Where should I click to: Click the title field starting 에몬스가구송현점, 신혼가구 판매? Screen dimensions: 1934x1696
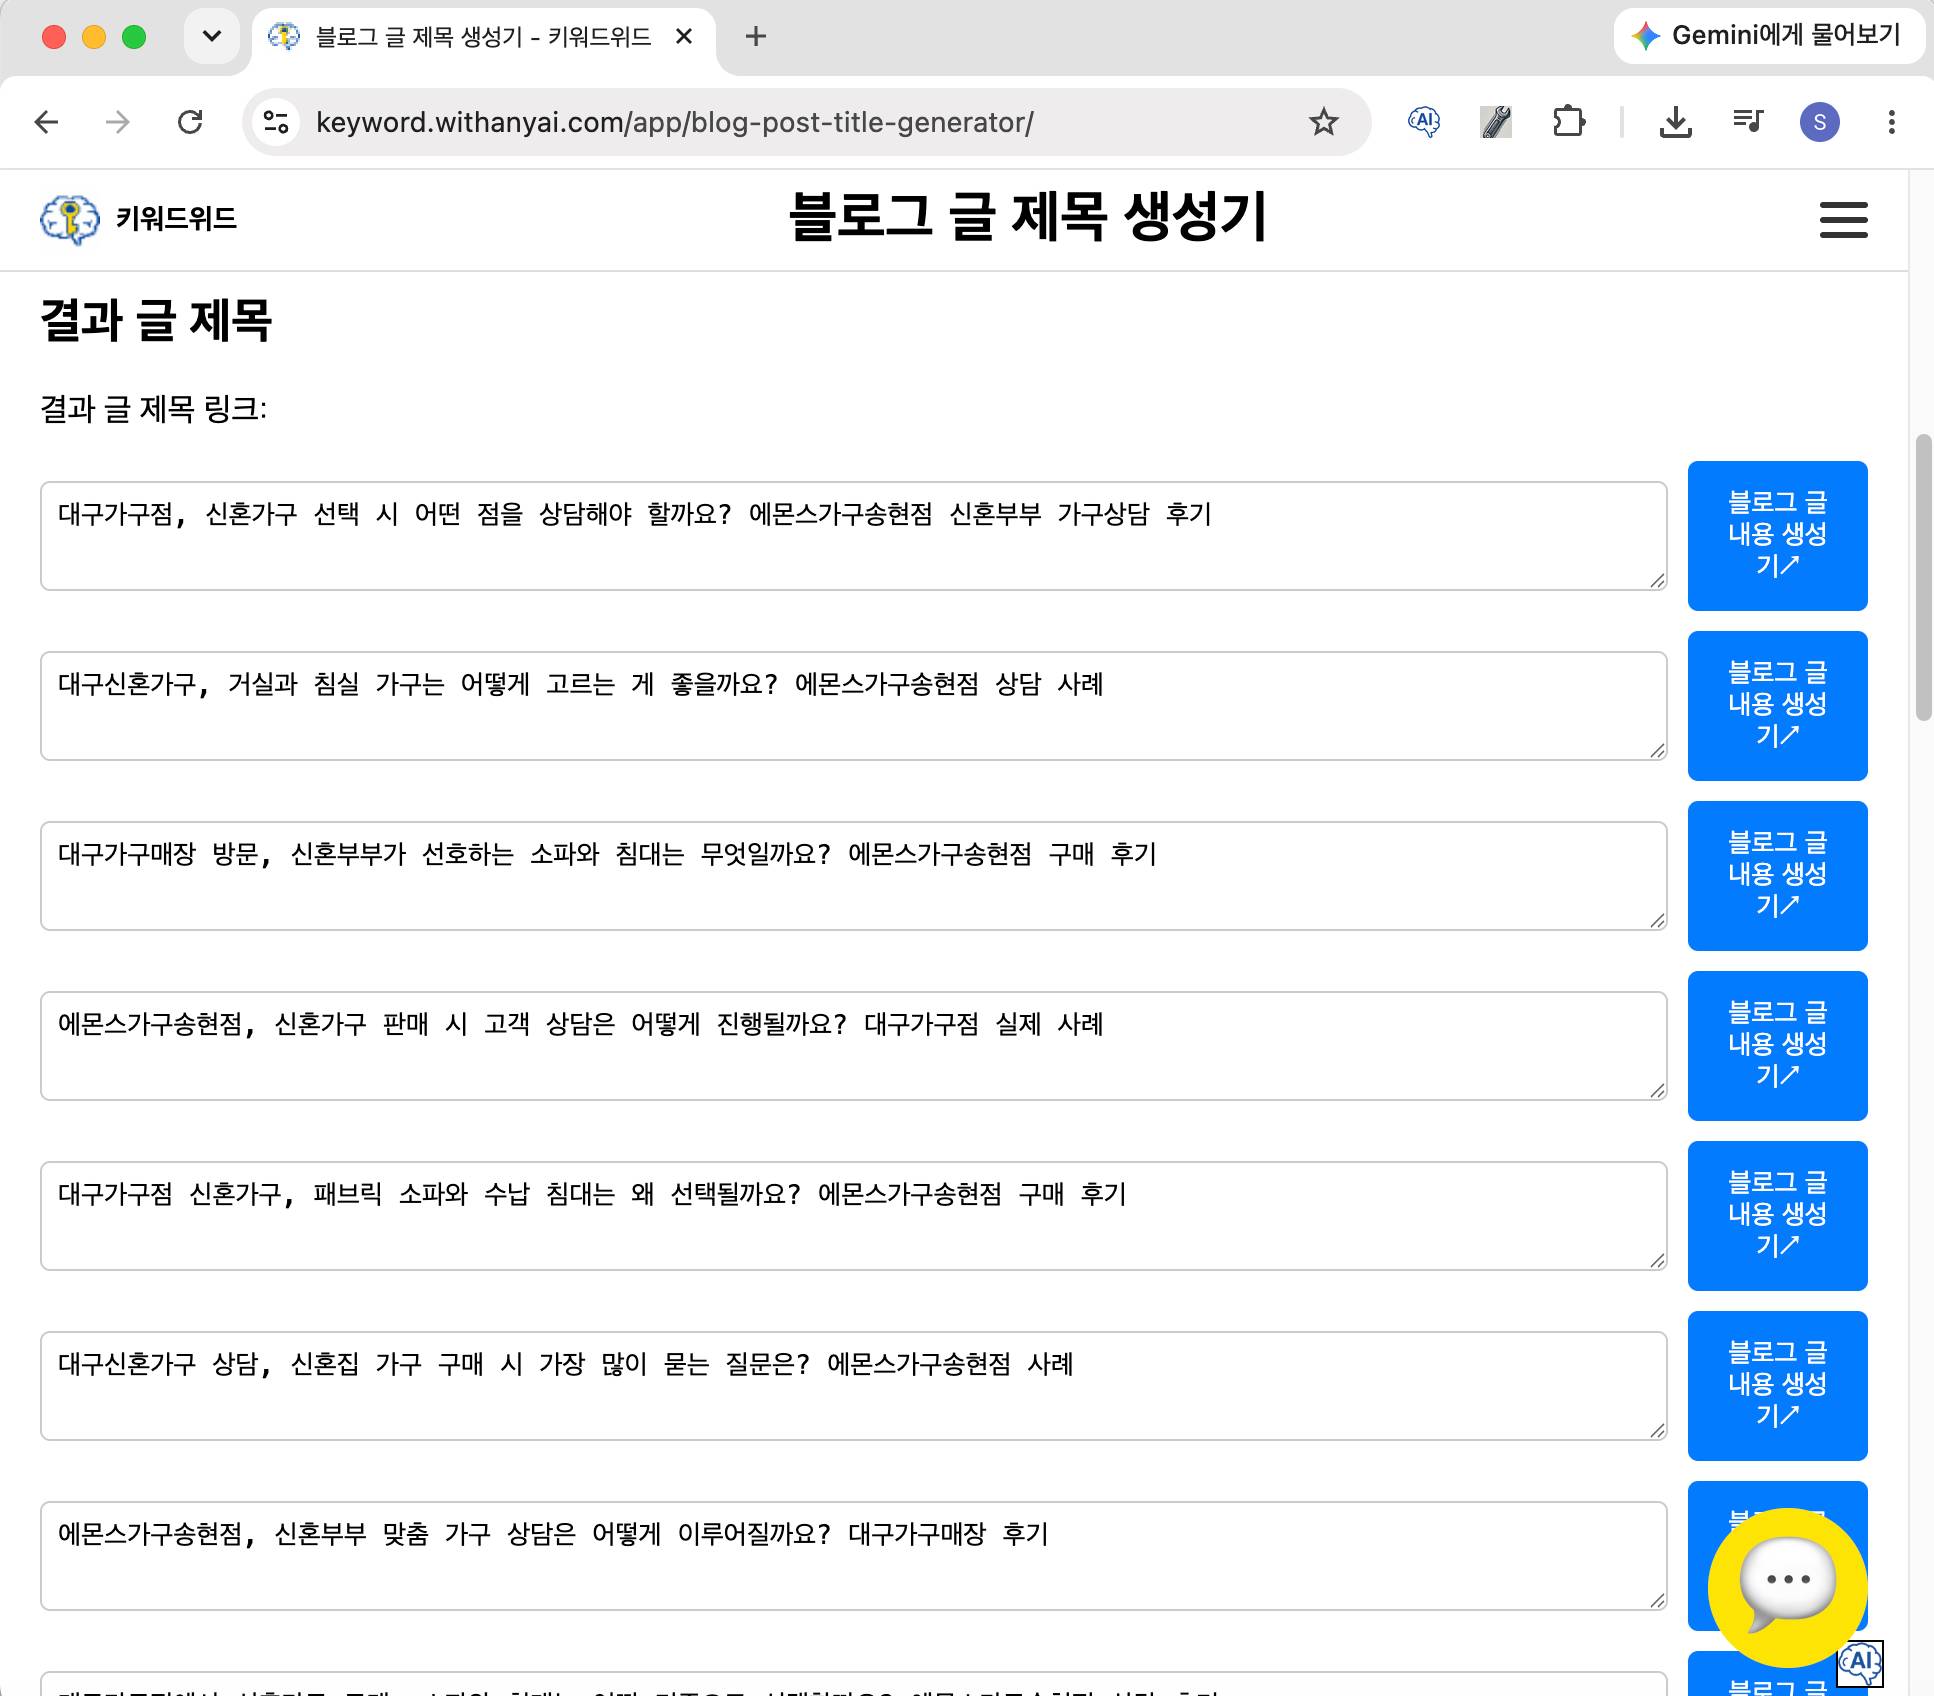[x=853, y=1046]
